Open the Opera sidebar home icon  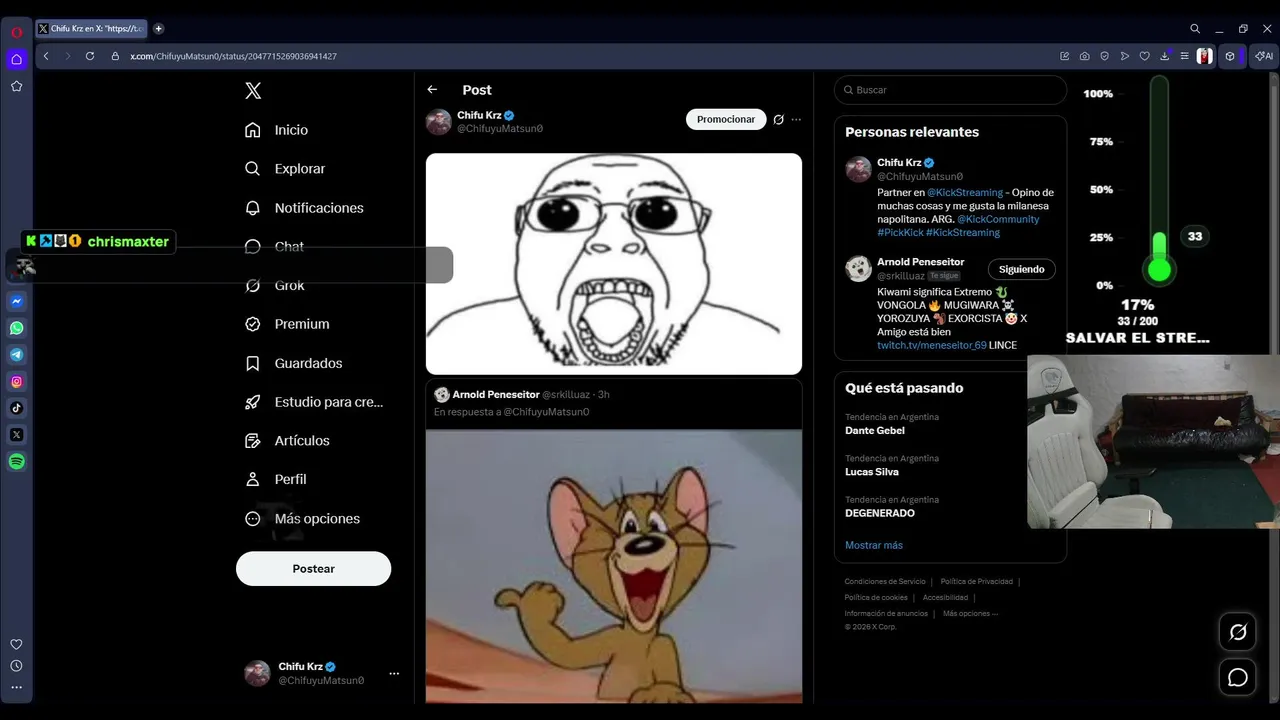pyautogui.click(x=17, y=59)
